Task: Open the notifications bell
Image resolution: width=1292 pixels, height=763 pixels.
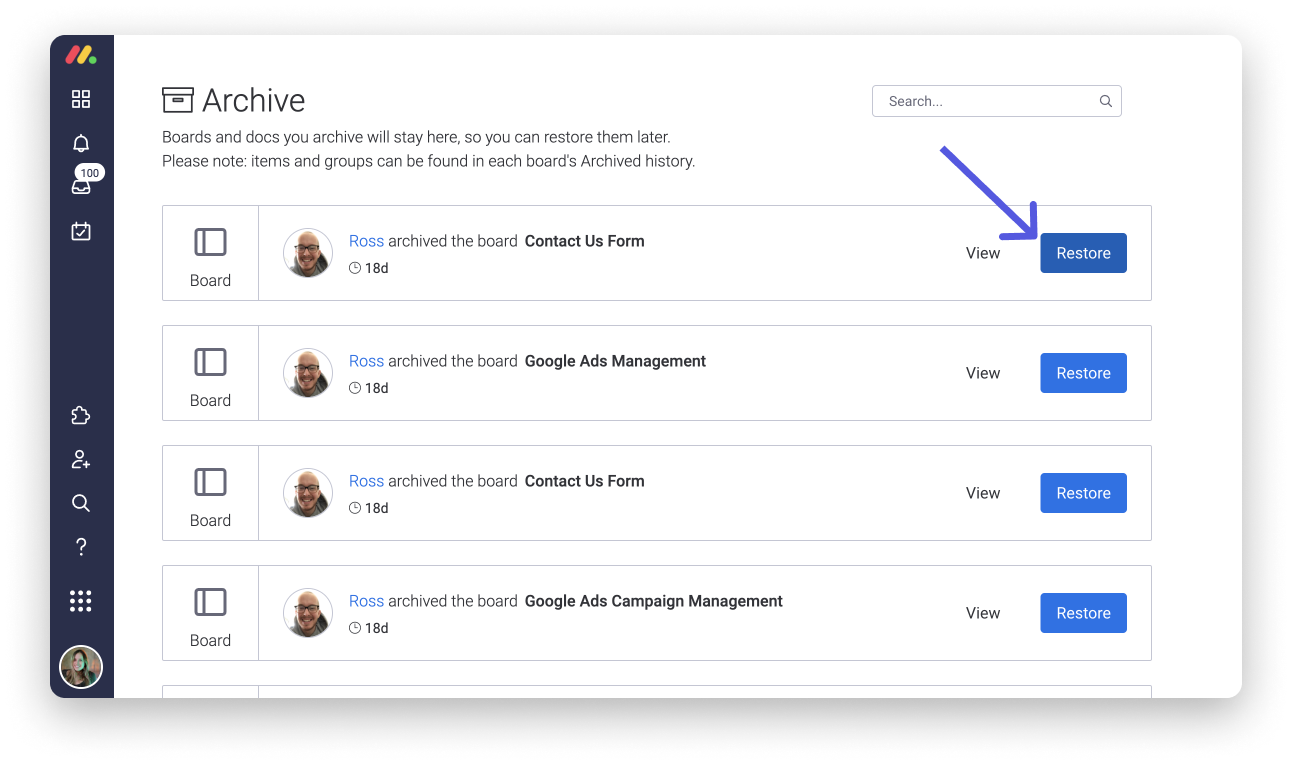Action: pyautogui.click(x=81, y=143)
